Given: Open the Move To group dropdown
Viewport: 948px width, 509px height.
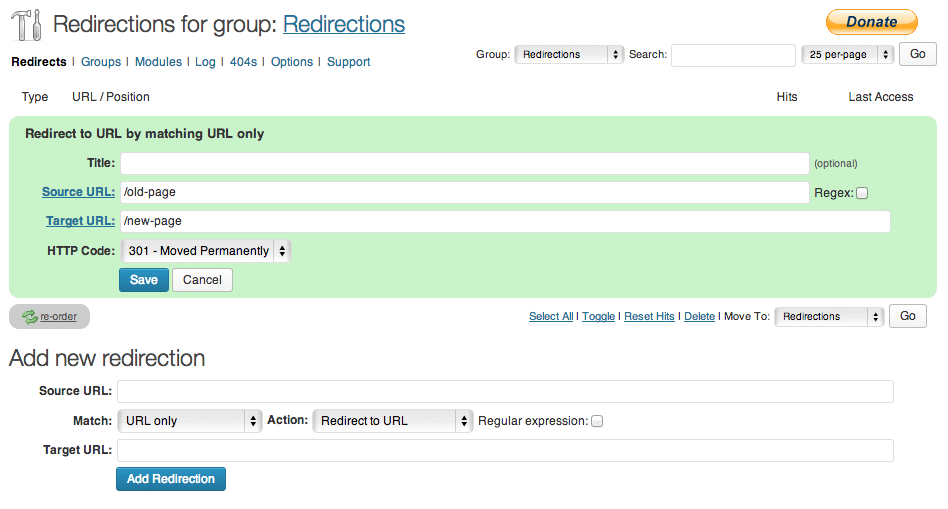Looking at the screenshot, I should [829, 317].
